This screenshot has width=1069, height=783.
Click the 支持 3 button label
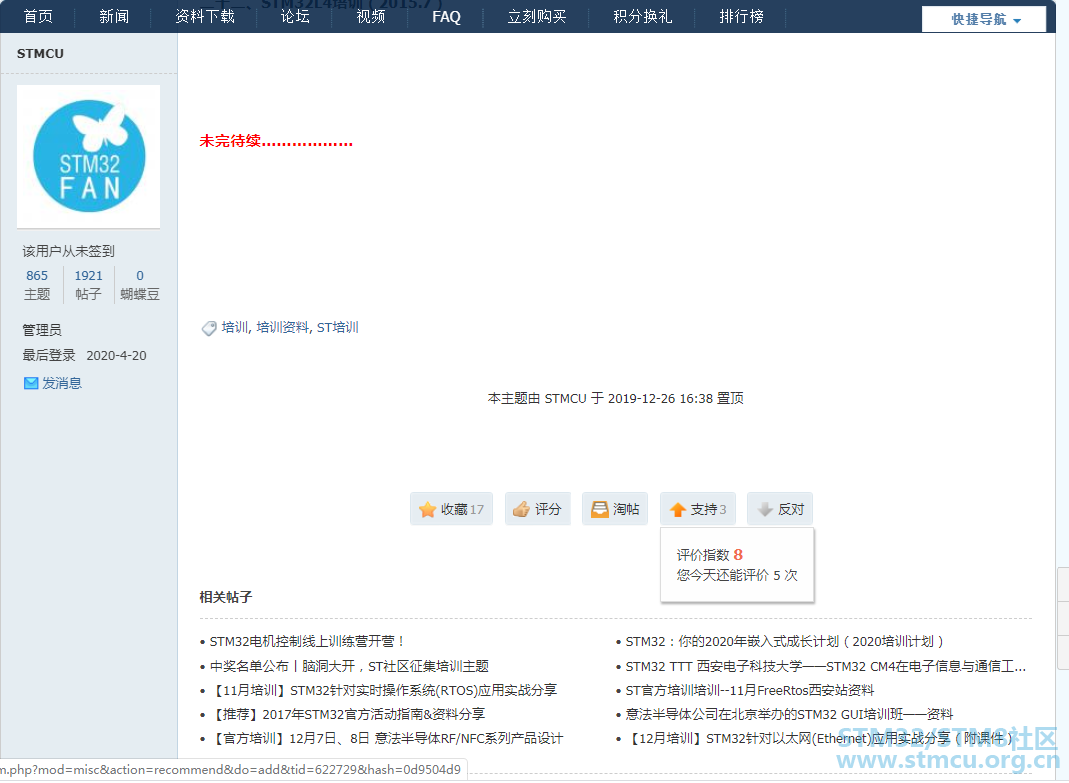pos(708,509)
